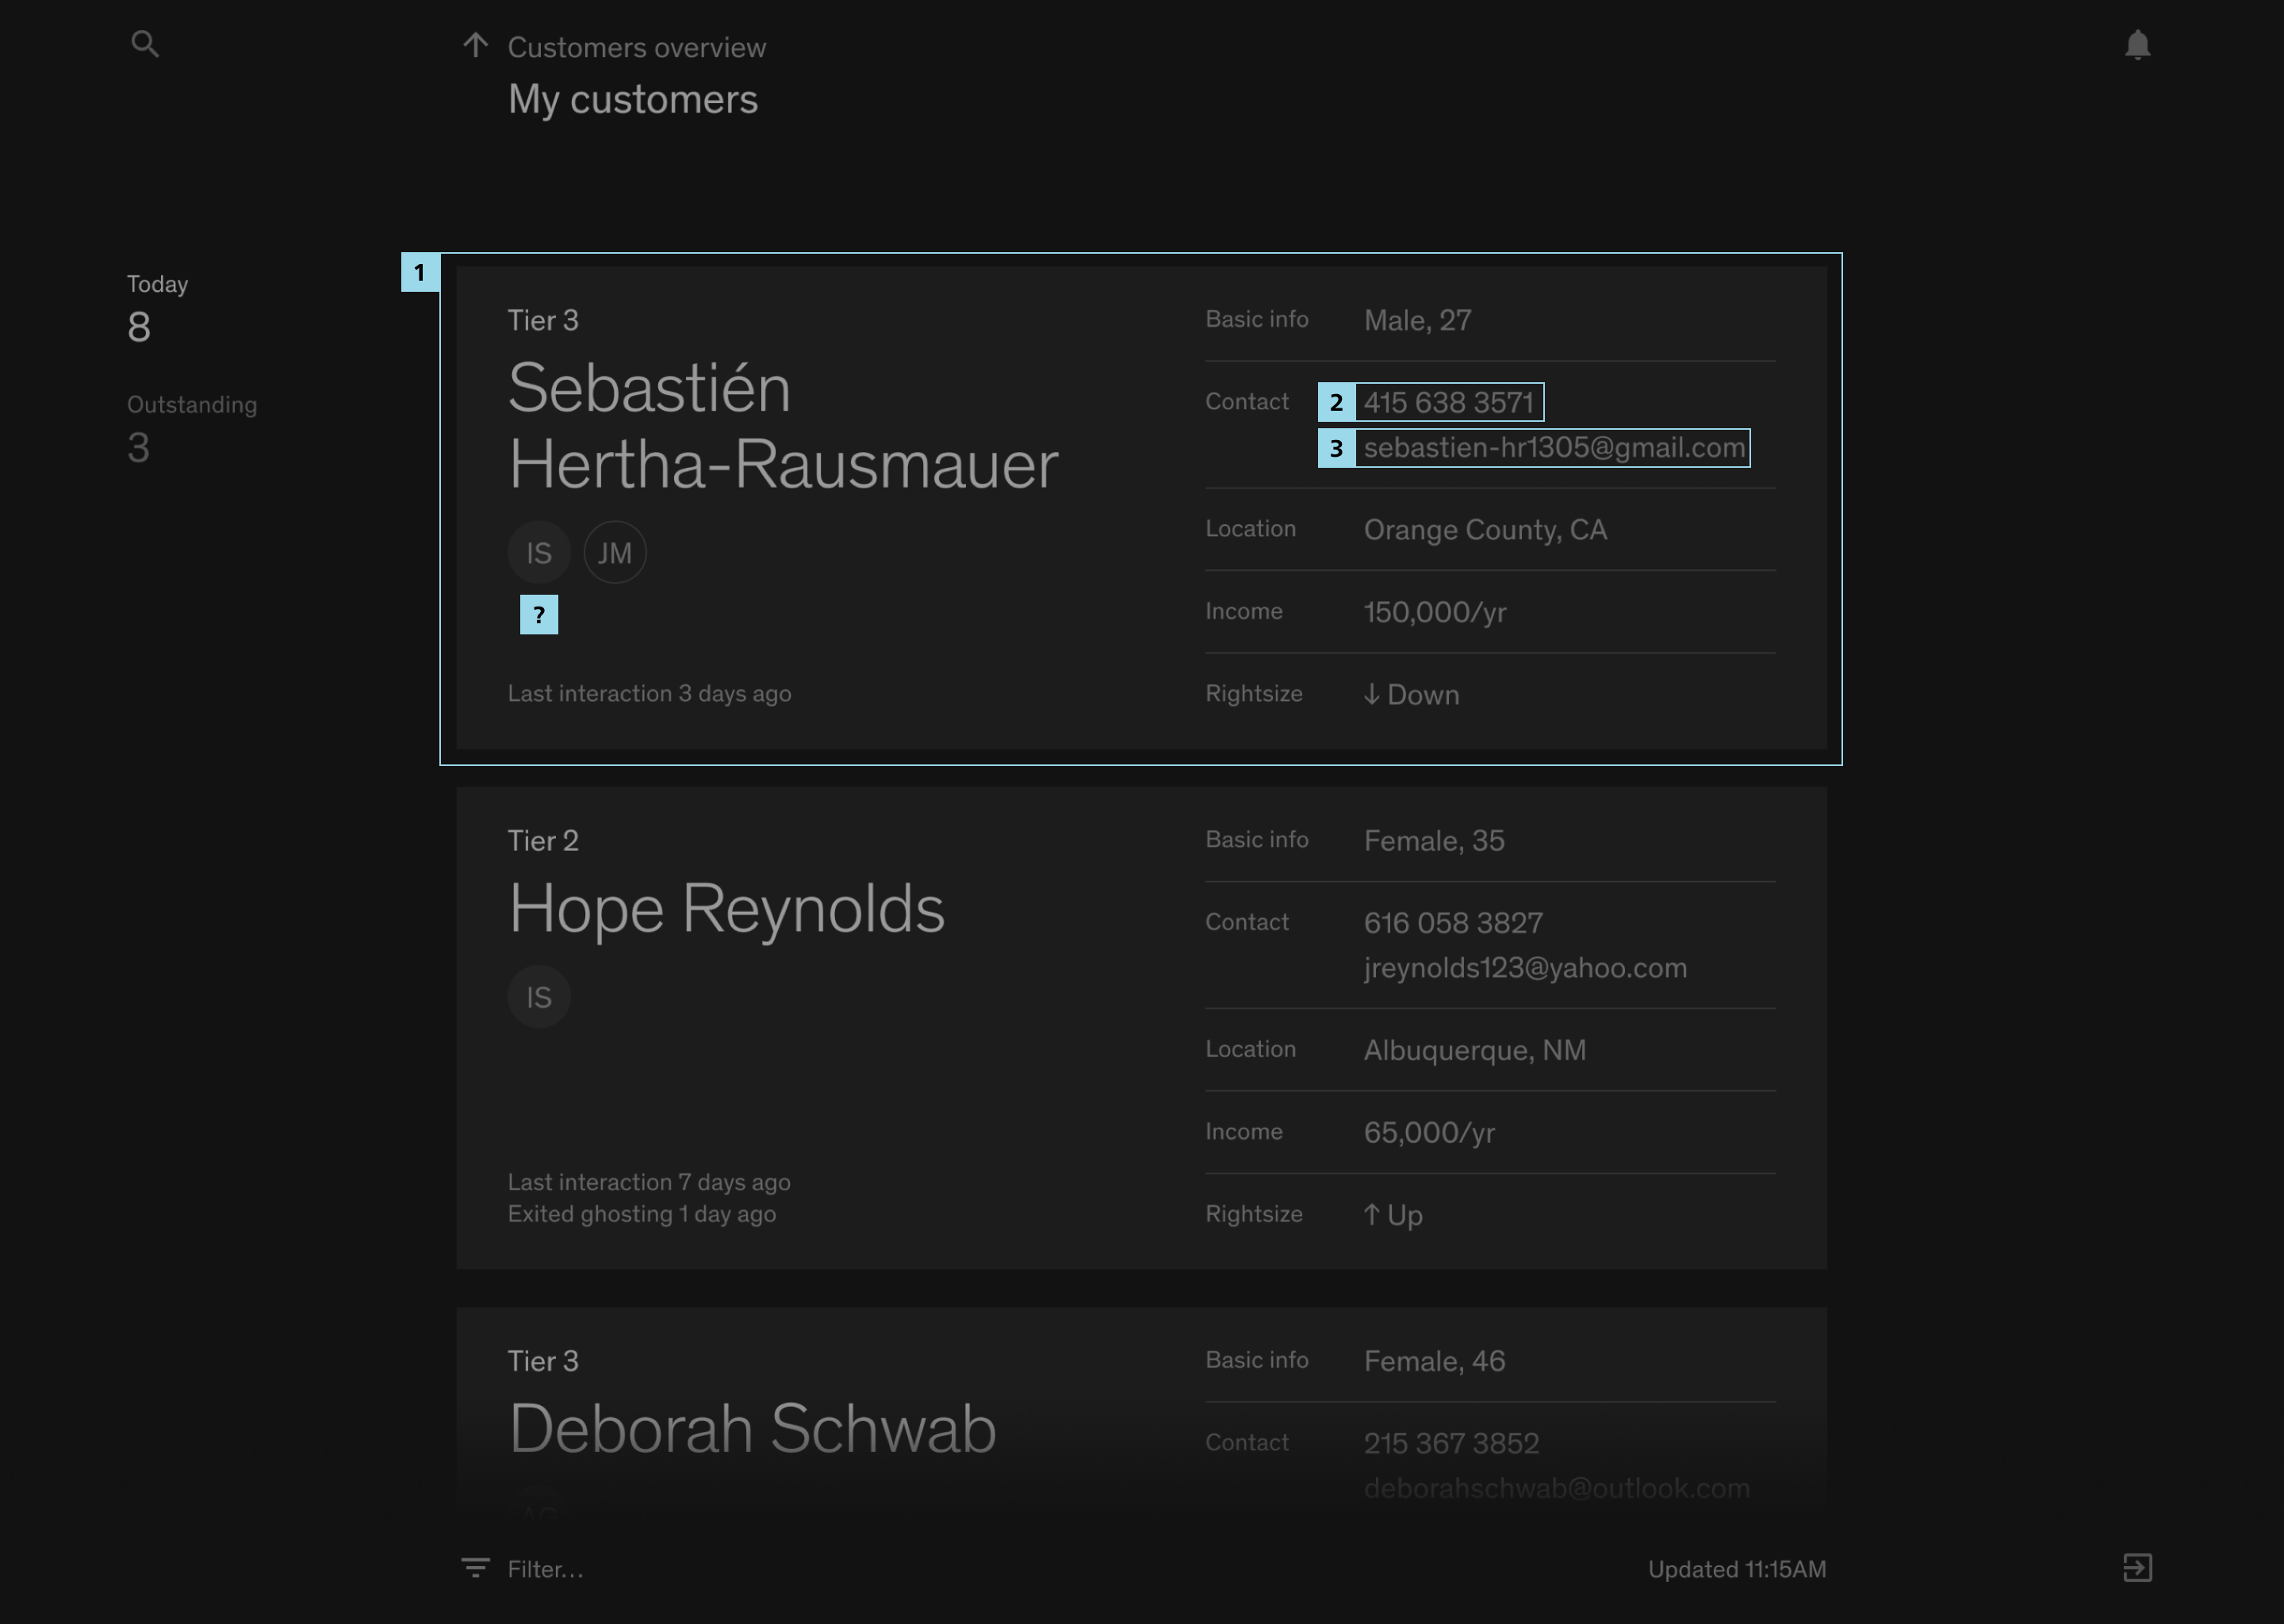Screen dimensions: 2284x1624
Task: Click jreynolds123@yahoo.com email address
Action: click(x=1524, y=968)
